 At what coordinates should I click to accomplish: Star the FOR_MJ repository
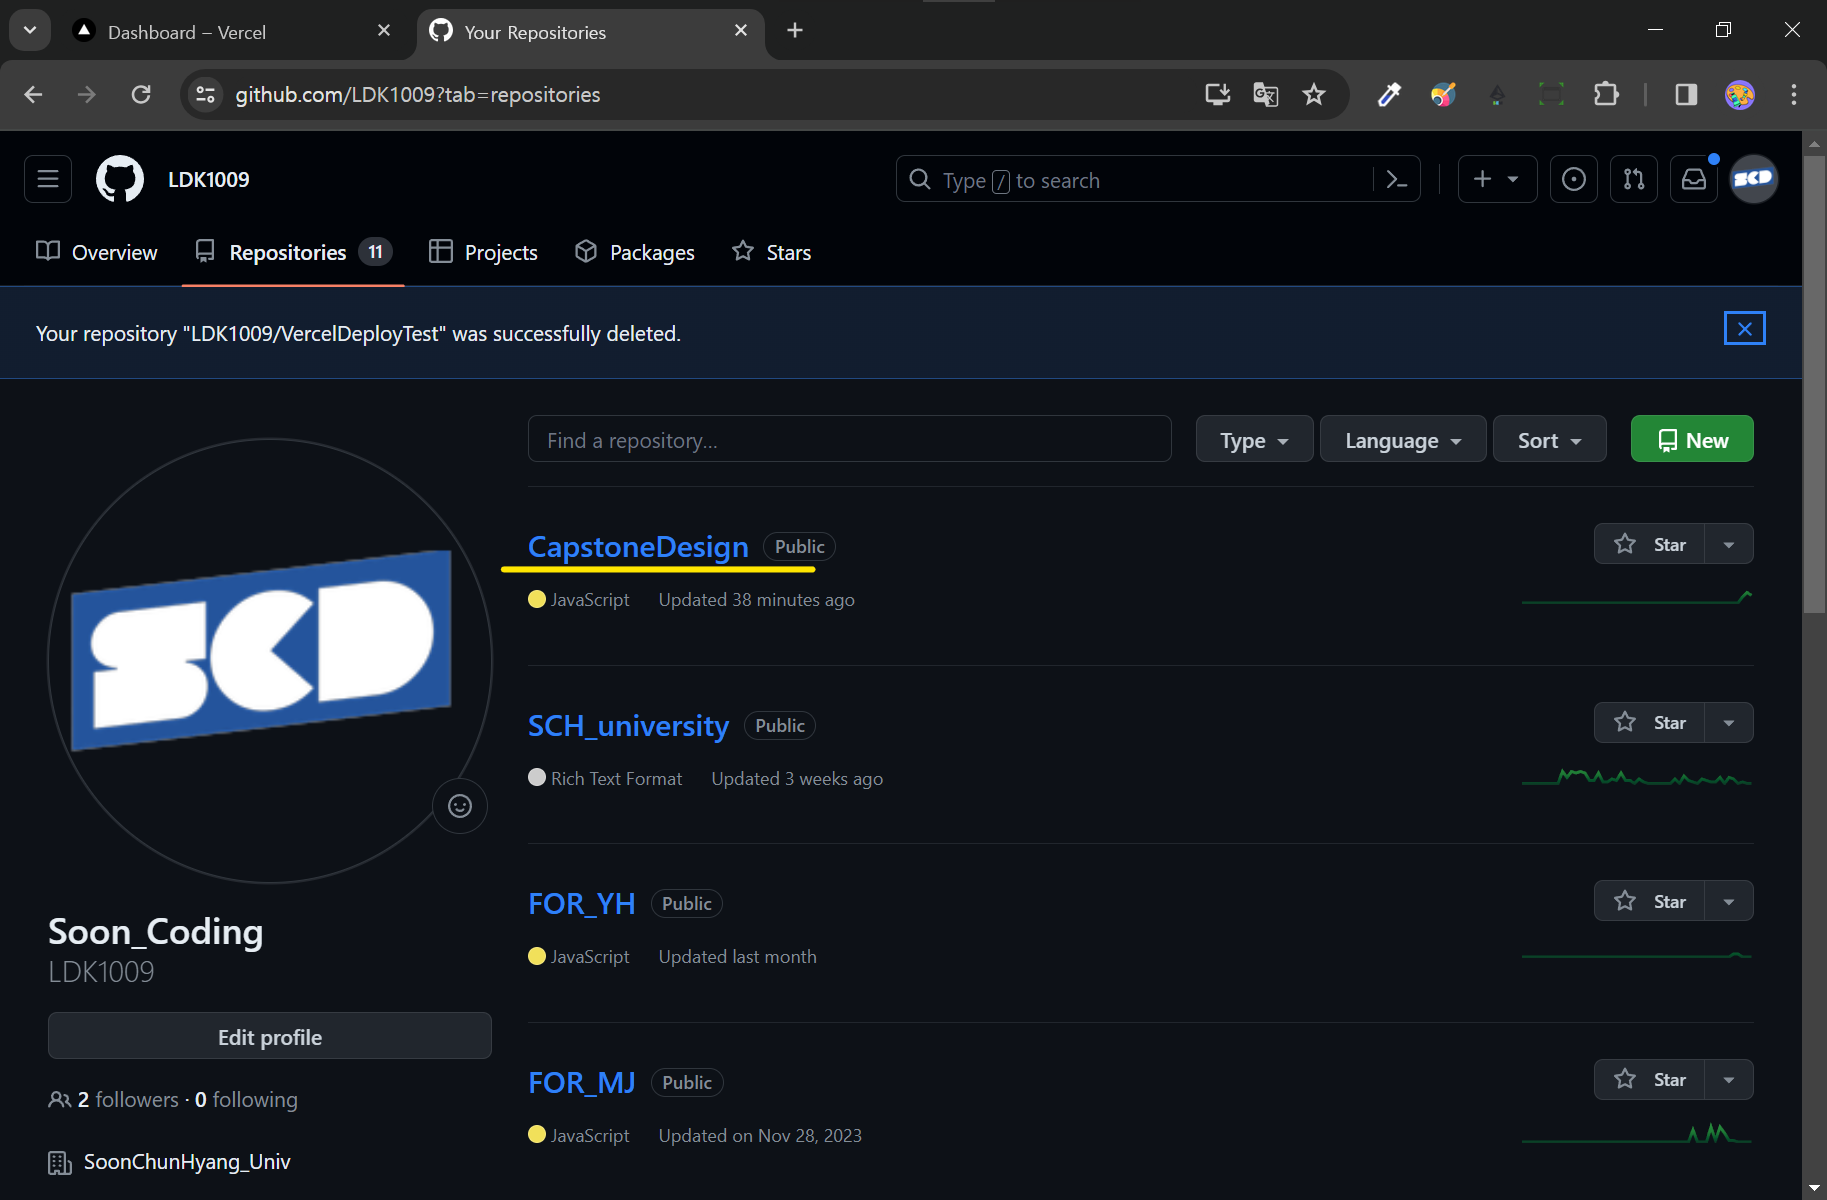click(x=1649, y=1079)
